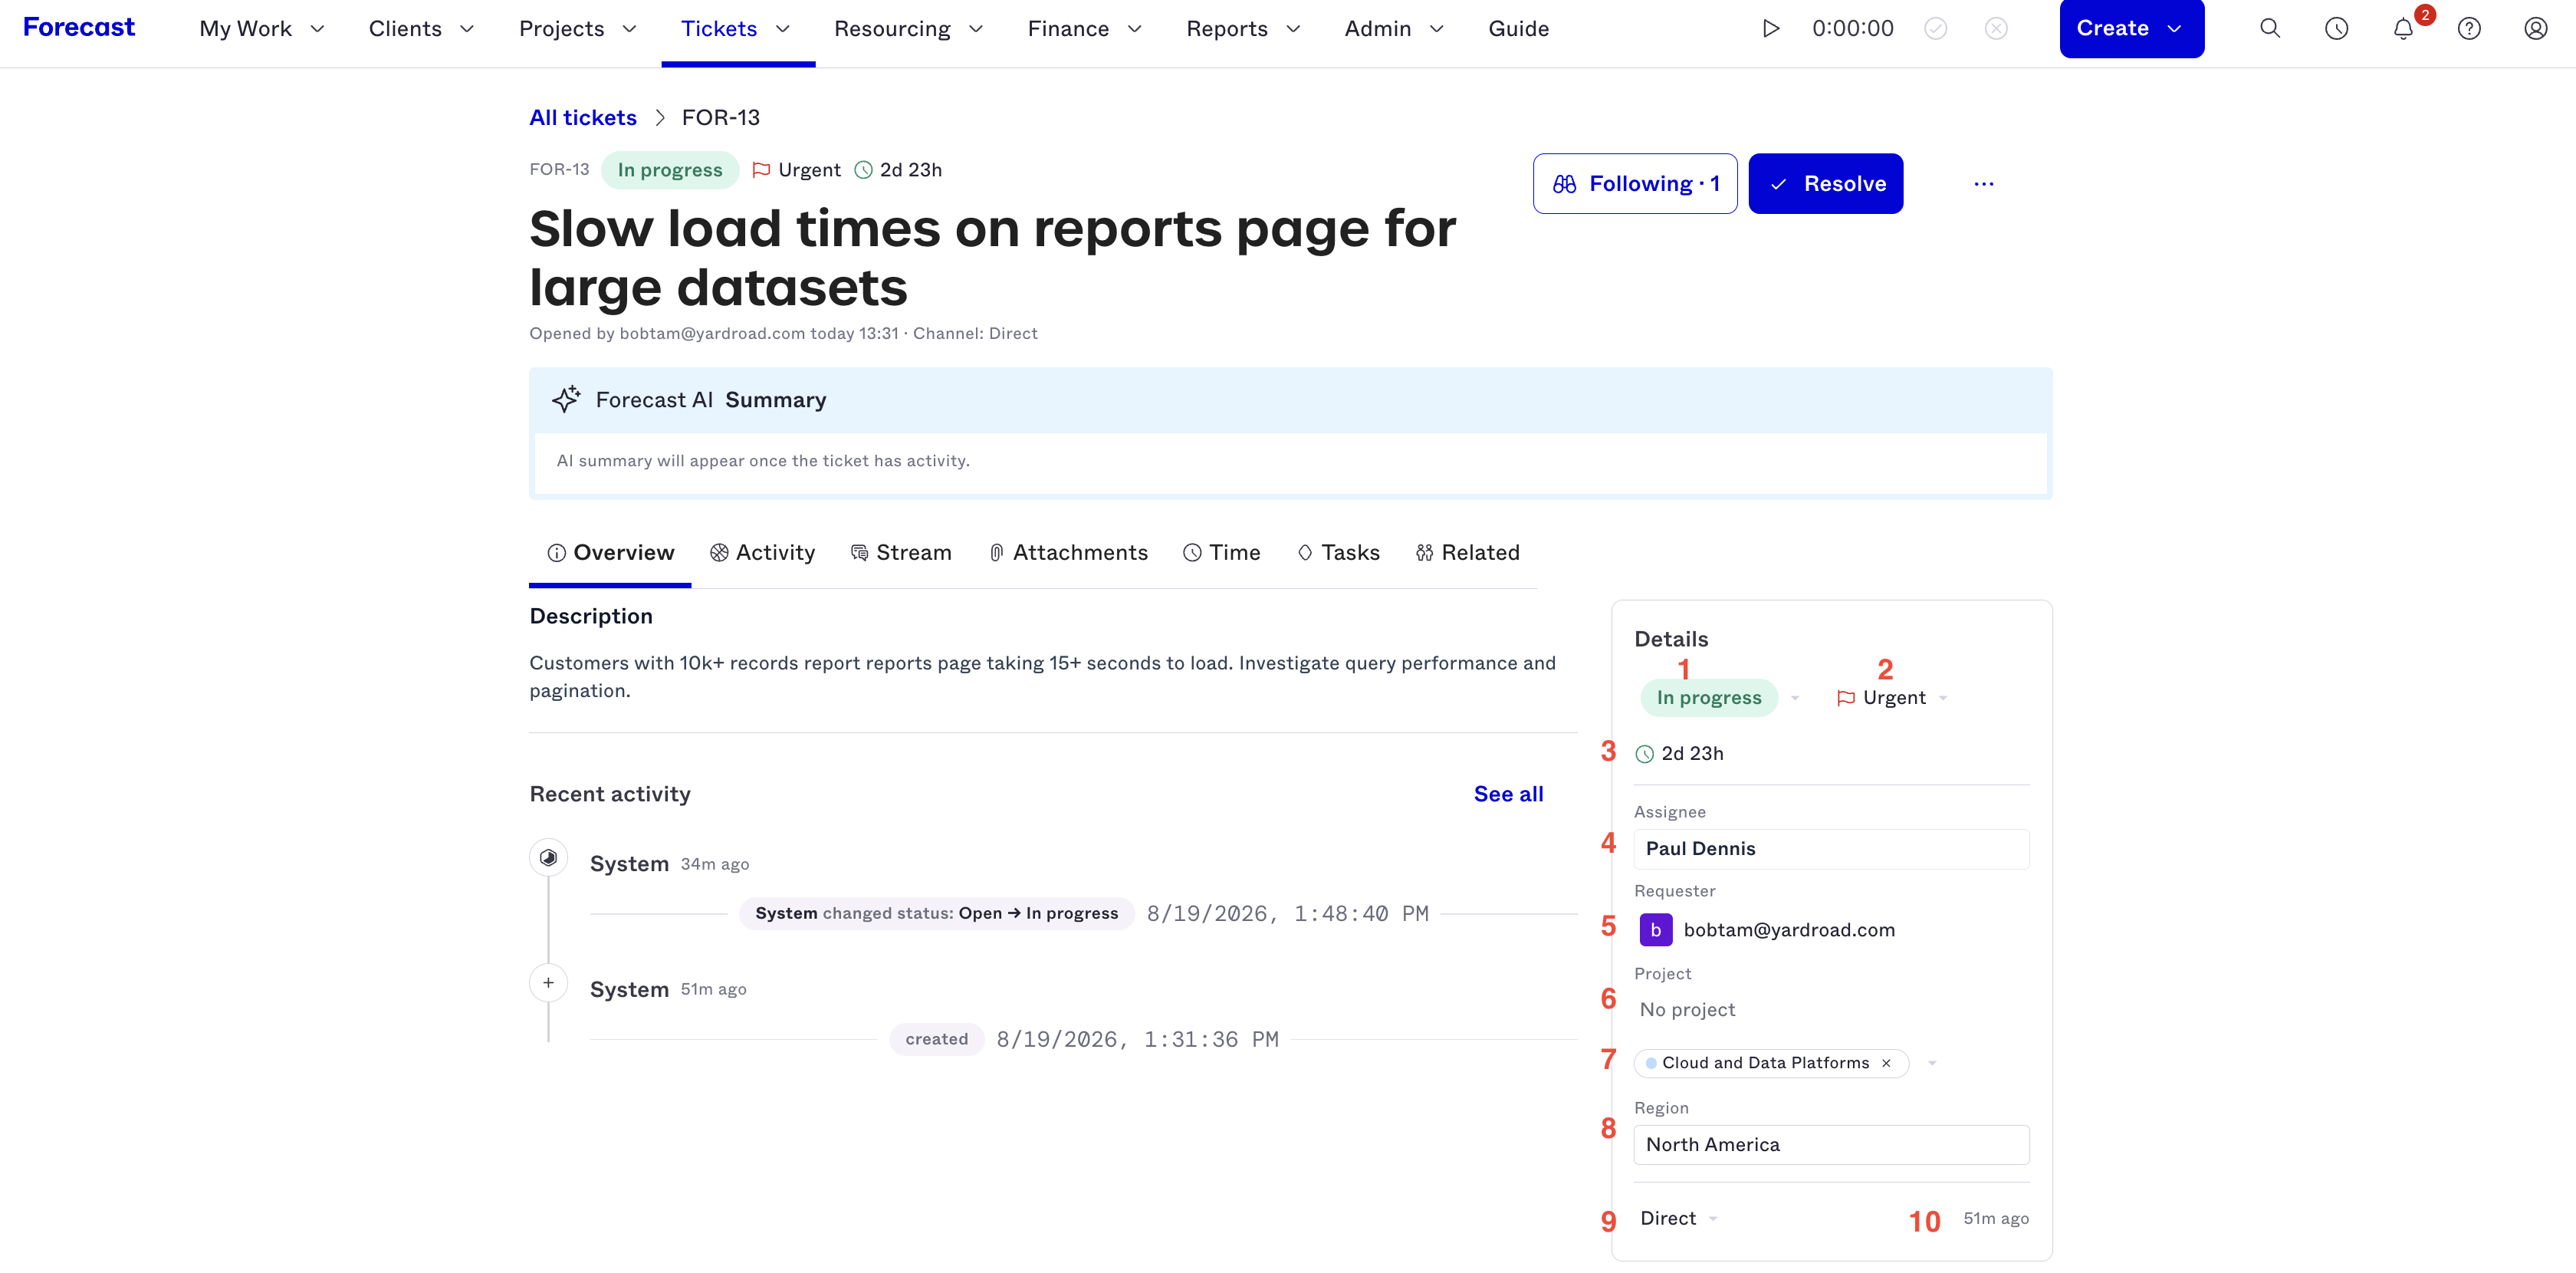Click the ticket title heading
Image resolution: width=2576 pixels, height=1273 pixels.
(992, 258)
